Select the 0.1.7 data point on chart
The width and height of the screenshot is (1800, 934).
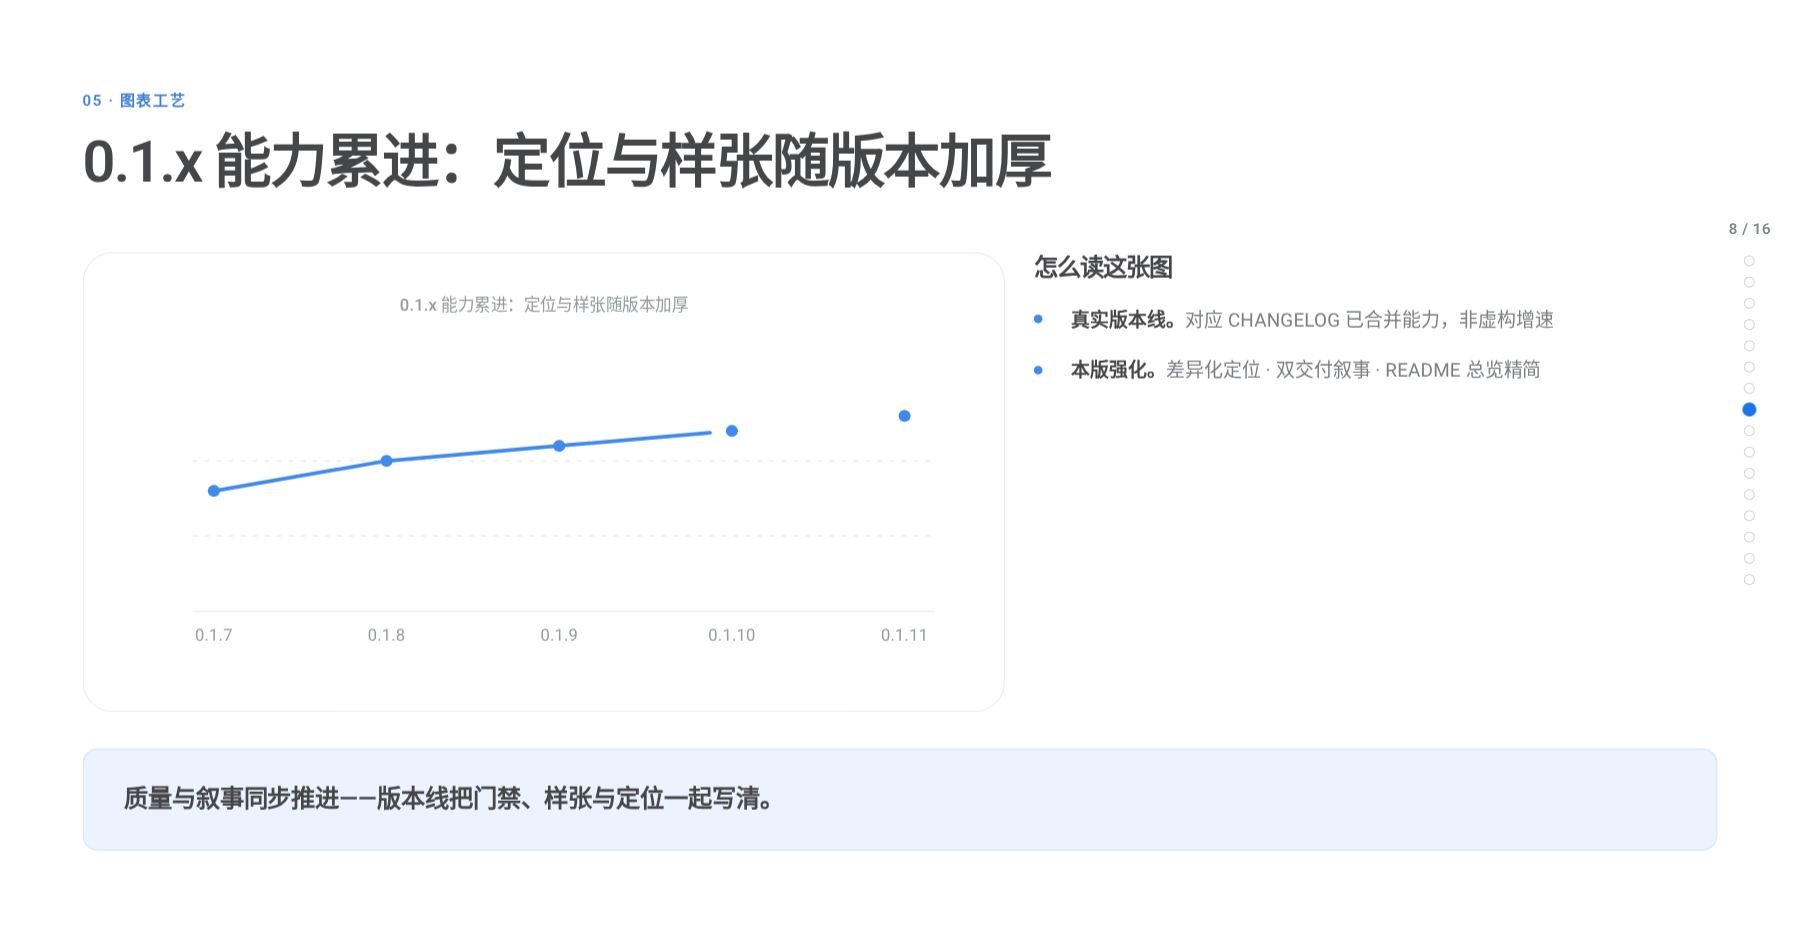tap(214, 491)
